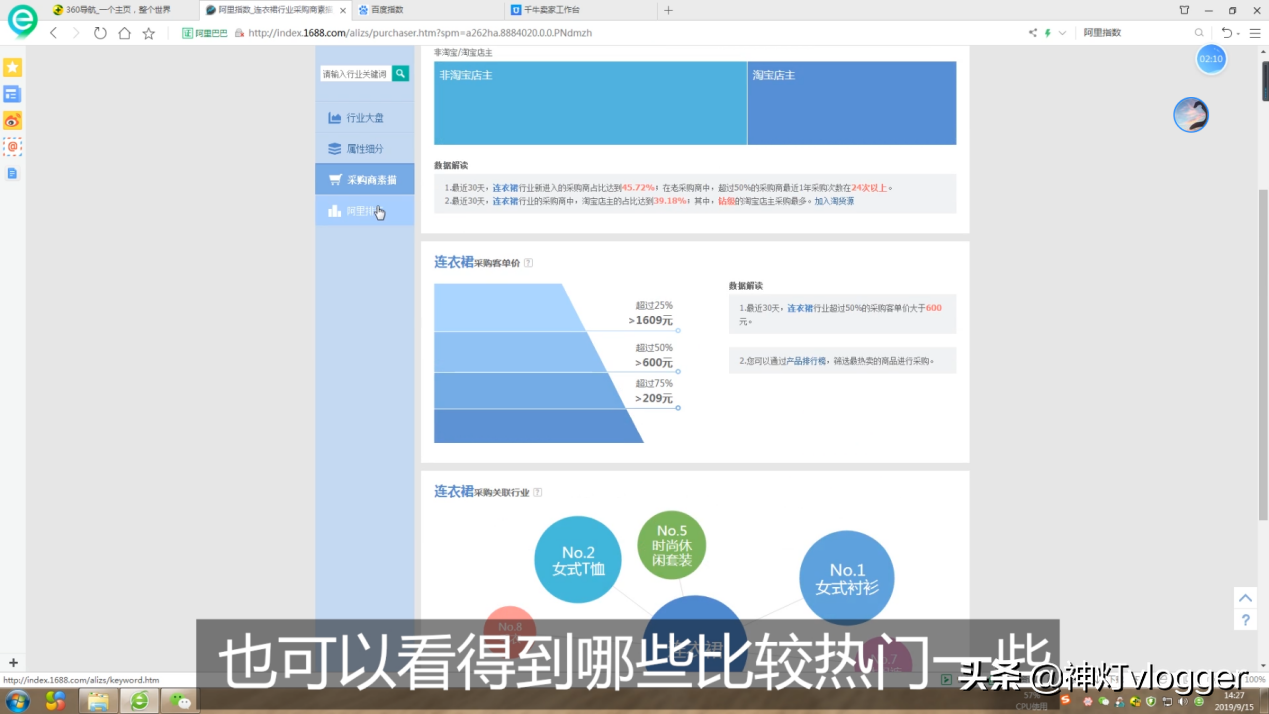Open the Weibo sidebar icon

[x=12, y=121]
